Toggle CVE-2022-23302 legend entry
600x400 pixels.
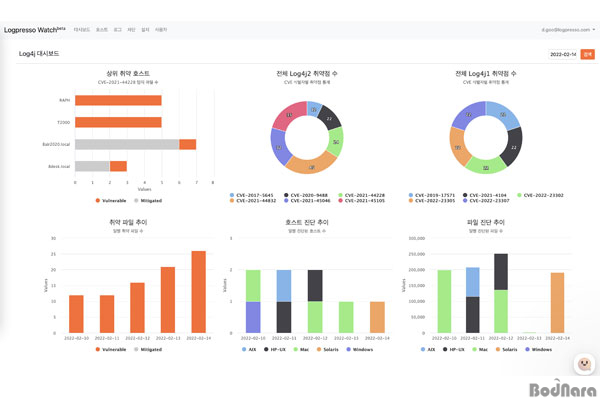pos(540,195)
